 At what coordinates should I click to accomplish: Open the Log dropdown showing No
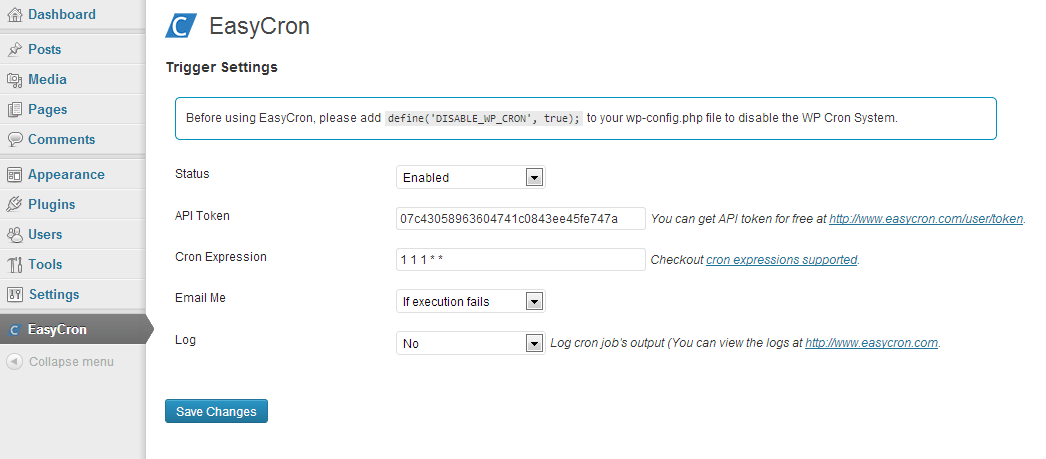pyautogui.click(x=471, y=344)
